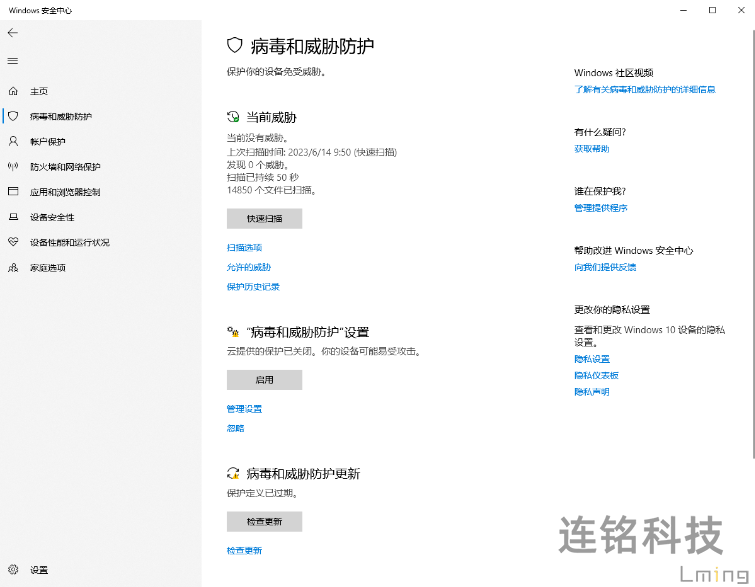Open the 隐私声明 link
This screenshot has width=755, height=587.
pyautogui.click(x=592, y=392)
